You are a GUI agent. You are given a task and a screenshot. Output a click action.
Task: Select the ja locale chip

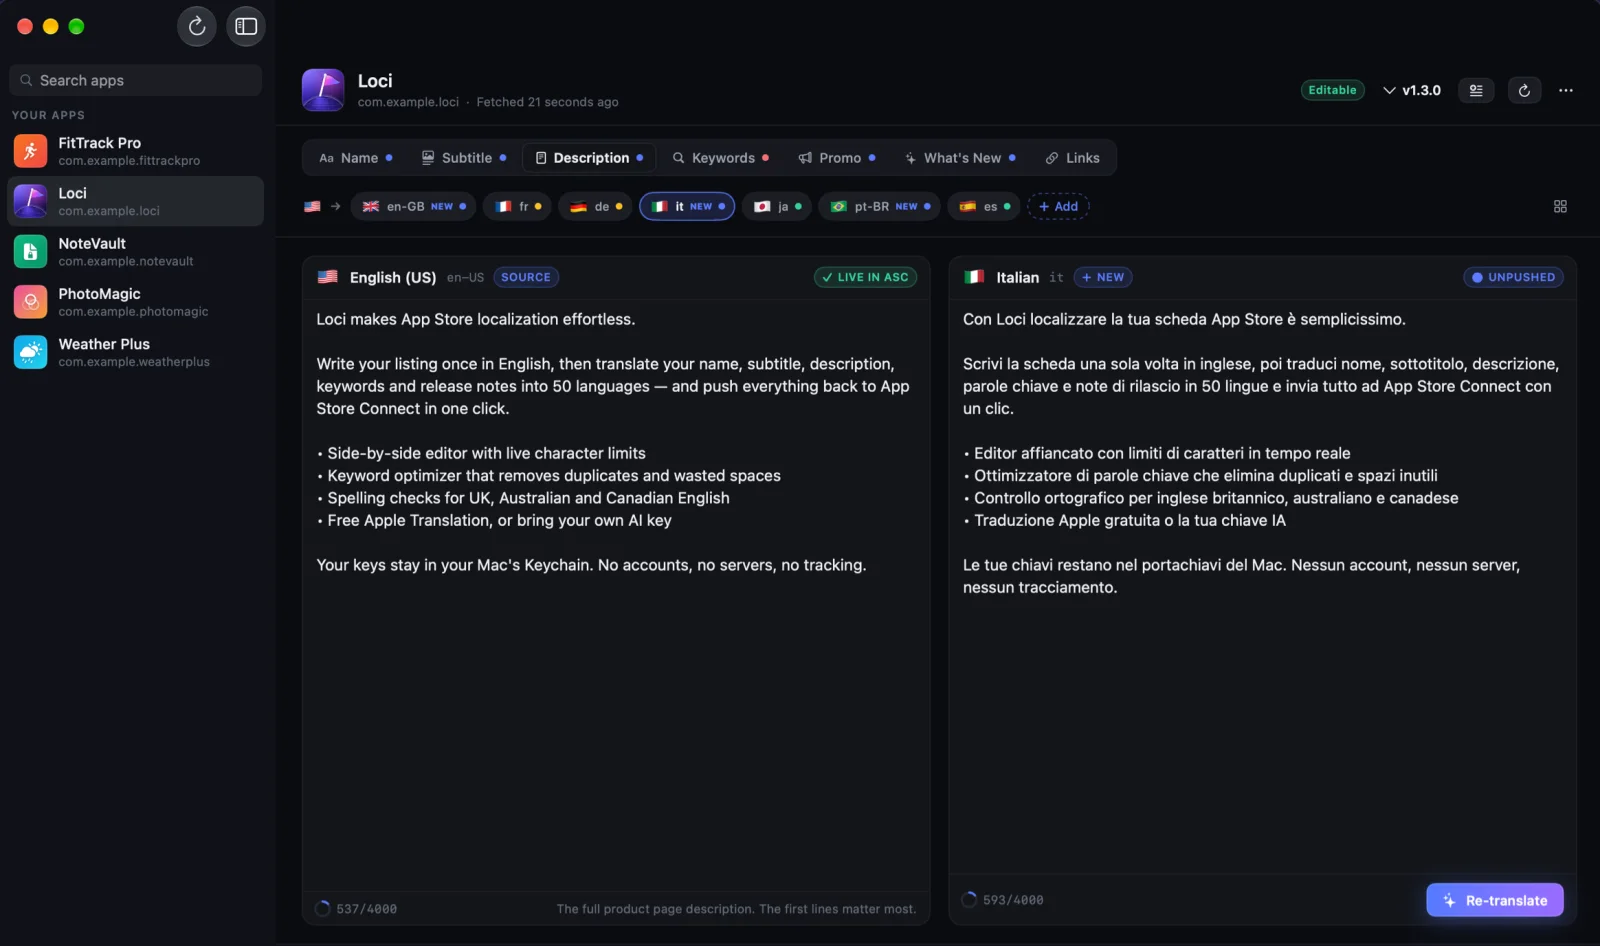click(x=777, y=206)
